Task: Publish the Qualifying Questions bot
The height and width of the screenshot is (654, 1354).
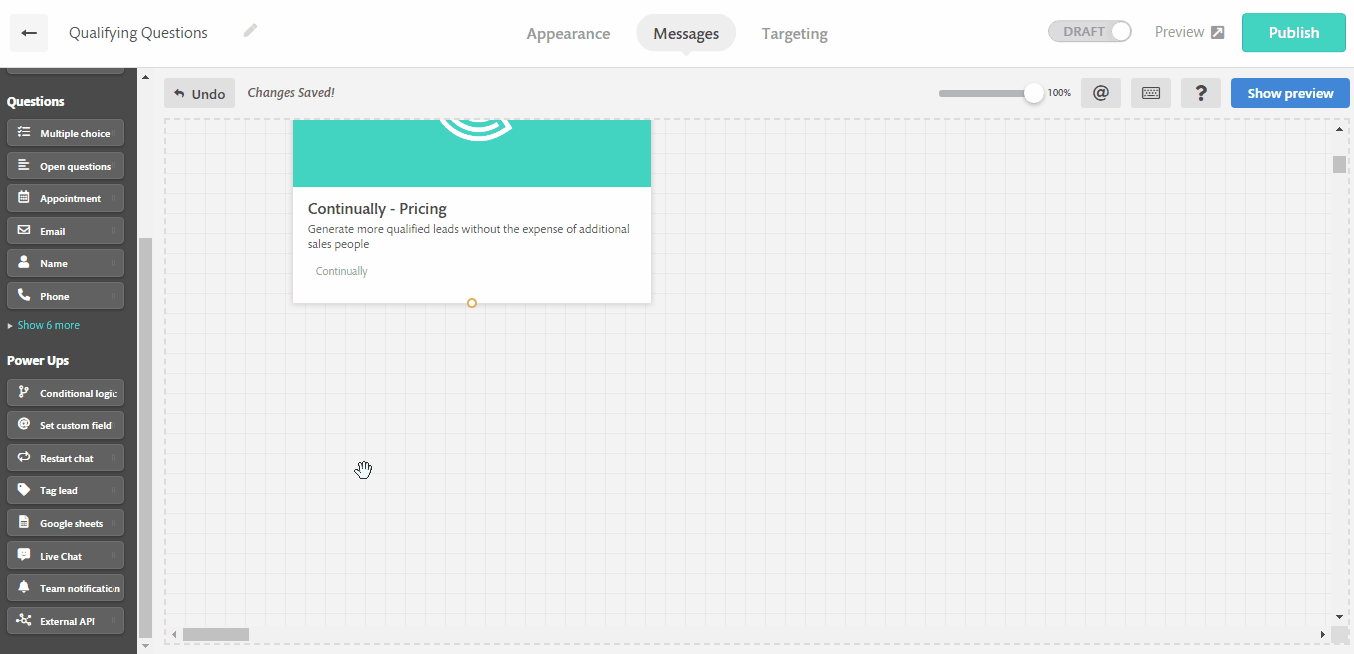Action: click(1293, 32)
